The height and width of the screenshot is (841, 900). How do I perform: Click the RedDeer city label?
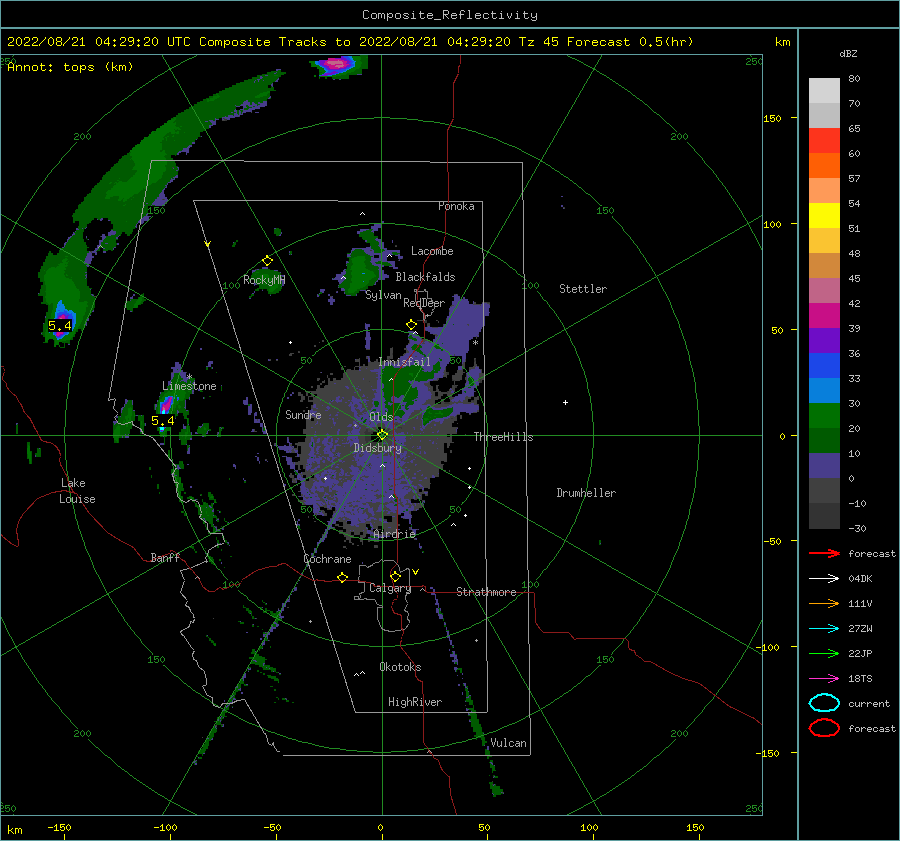[424, 303]
